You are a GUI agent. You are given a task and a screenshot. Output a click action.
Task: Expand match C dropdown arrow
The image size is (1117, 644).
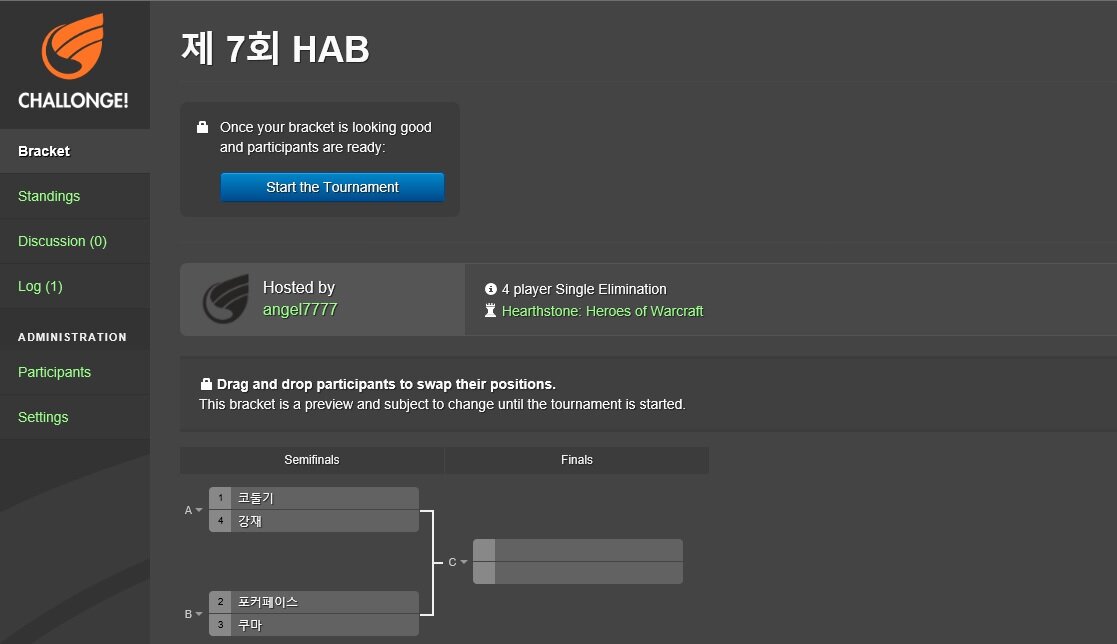pos(463,562)
